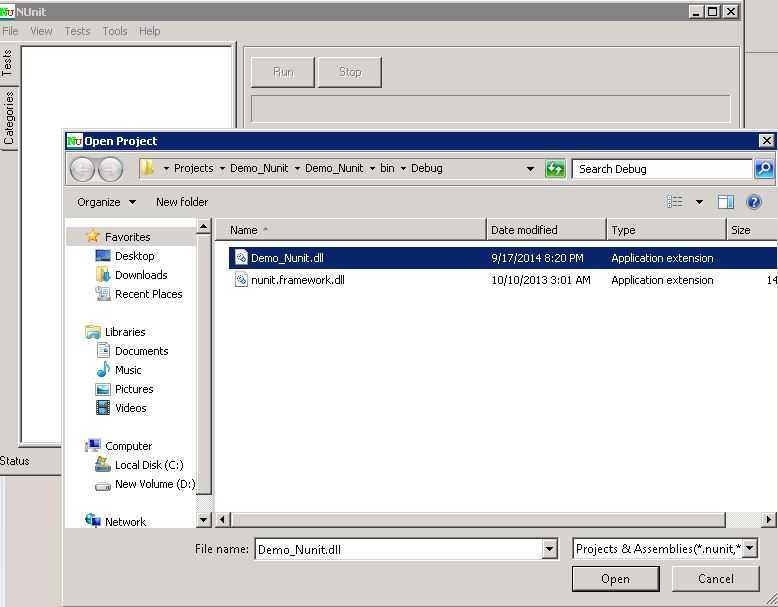Open the Projects & Assemblies filter dropdown
778x607 pixels.
[x=750, y=548]
